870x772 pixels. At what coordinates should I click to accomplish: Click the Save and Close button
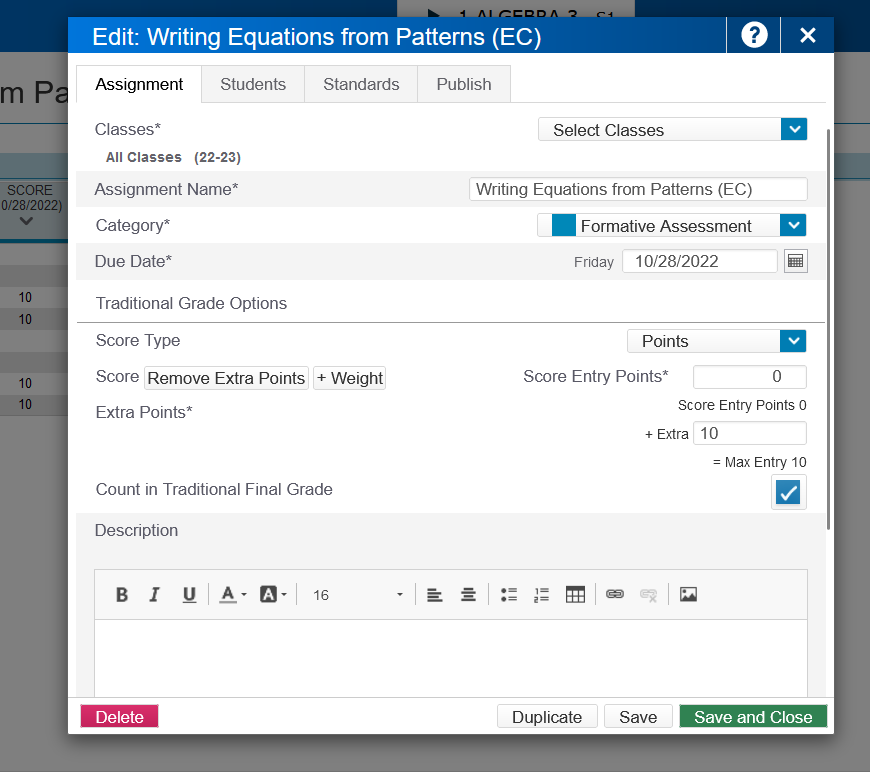pyautogui.click(x=753, y=717)
